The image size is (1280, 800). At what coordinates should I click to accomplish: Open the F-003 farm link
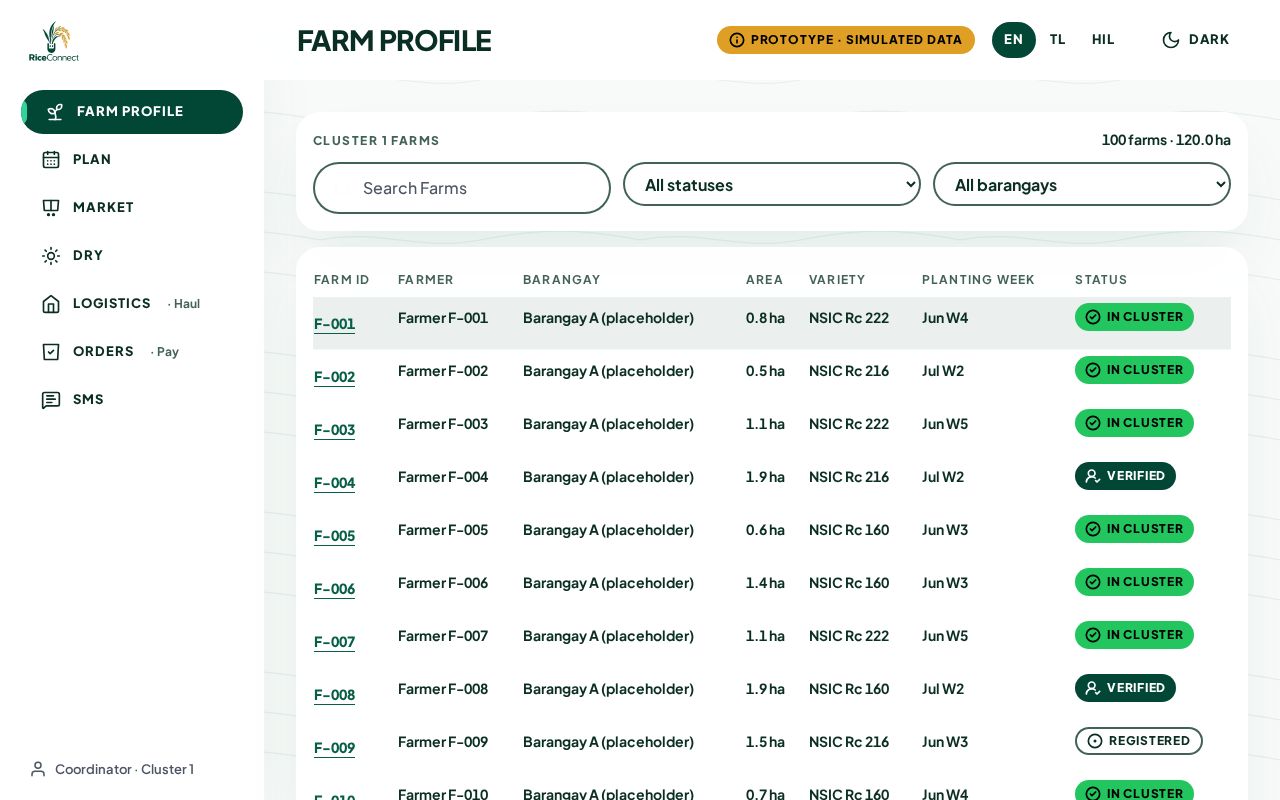(x=334, y=430)
